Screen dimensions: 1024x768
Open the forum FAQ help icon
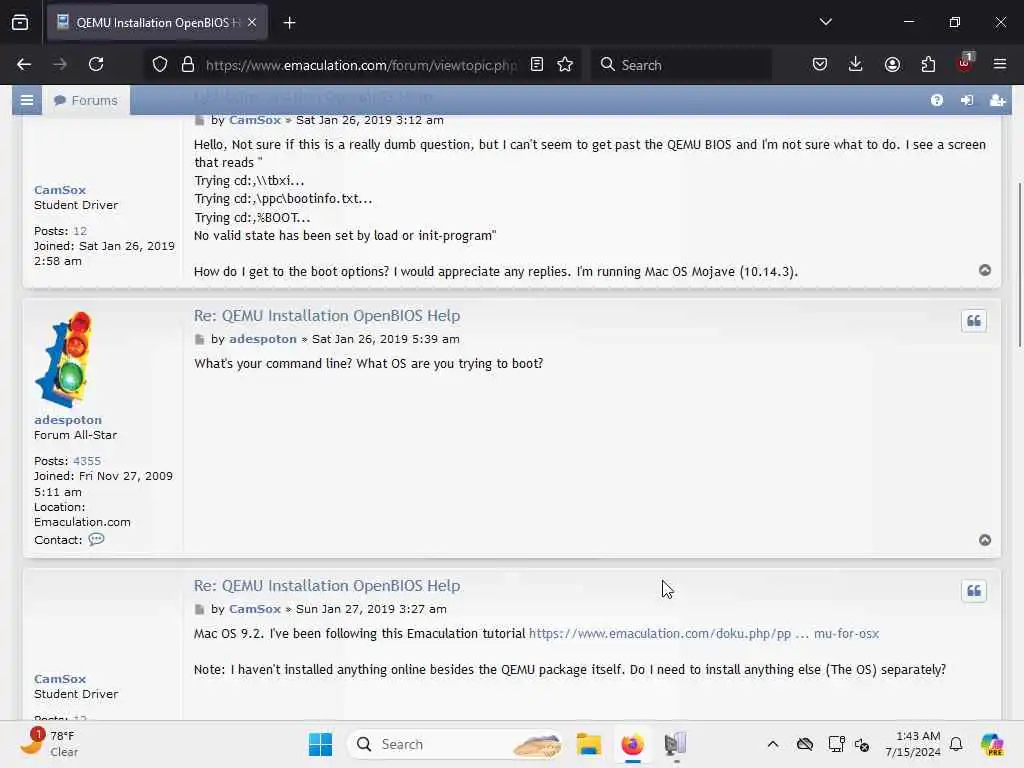pyautogui.click(x=936, y=100)
